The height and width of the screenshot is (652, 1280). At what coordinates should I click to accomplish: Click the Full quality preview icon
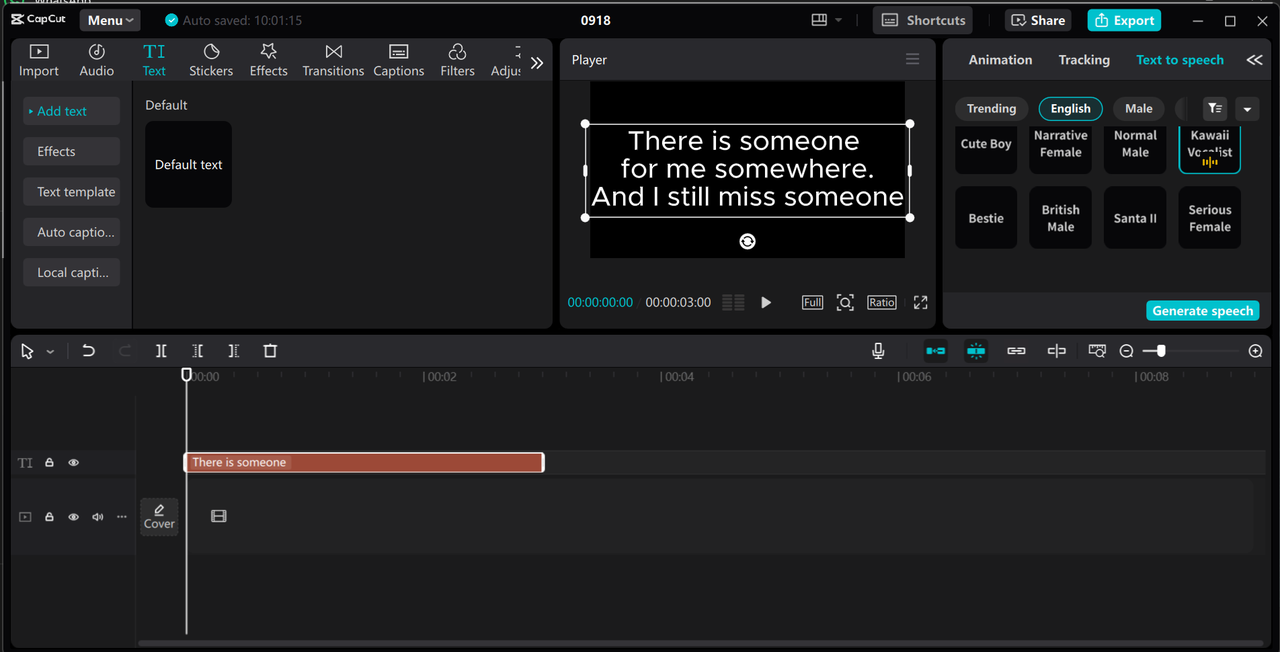tap(812, 302)
